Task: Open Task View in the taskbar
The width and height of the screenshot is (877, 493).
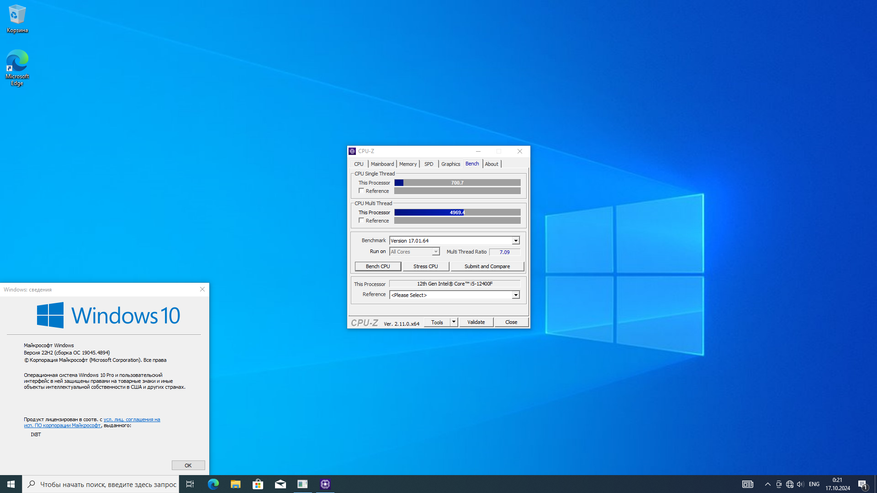Action: click(190, 484)
